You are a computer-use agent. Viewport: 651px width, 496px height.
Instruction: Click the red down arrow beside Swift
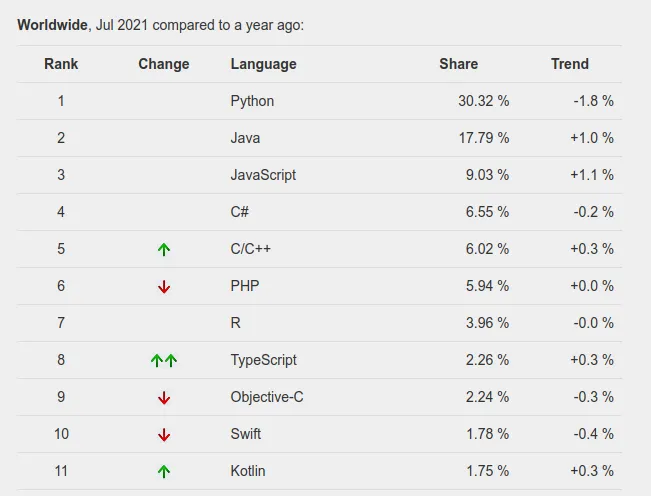click(x=164, y=434)
